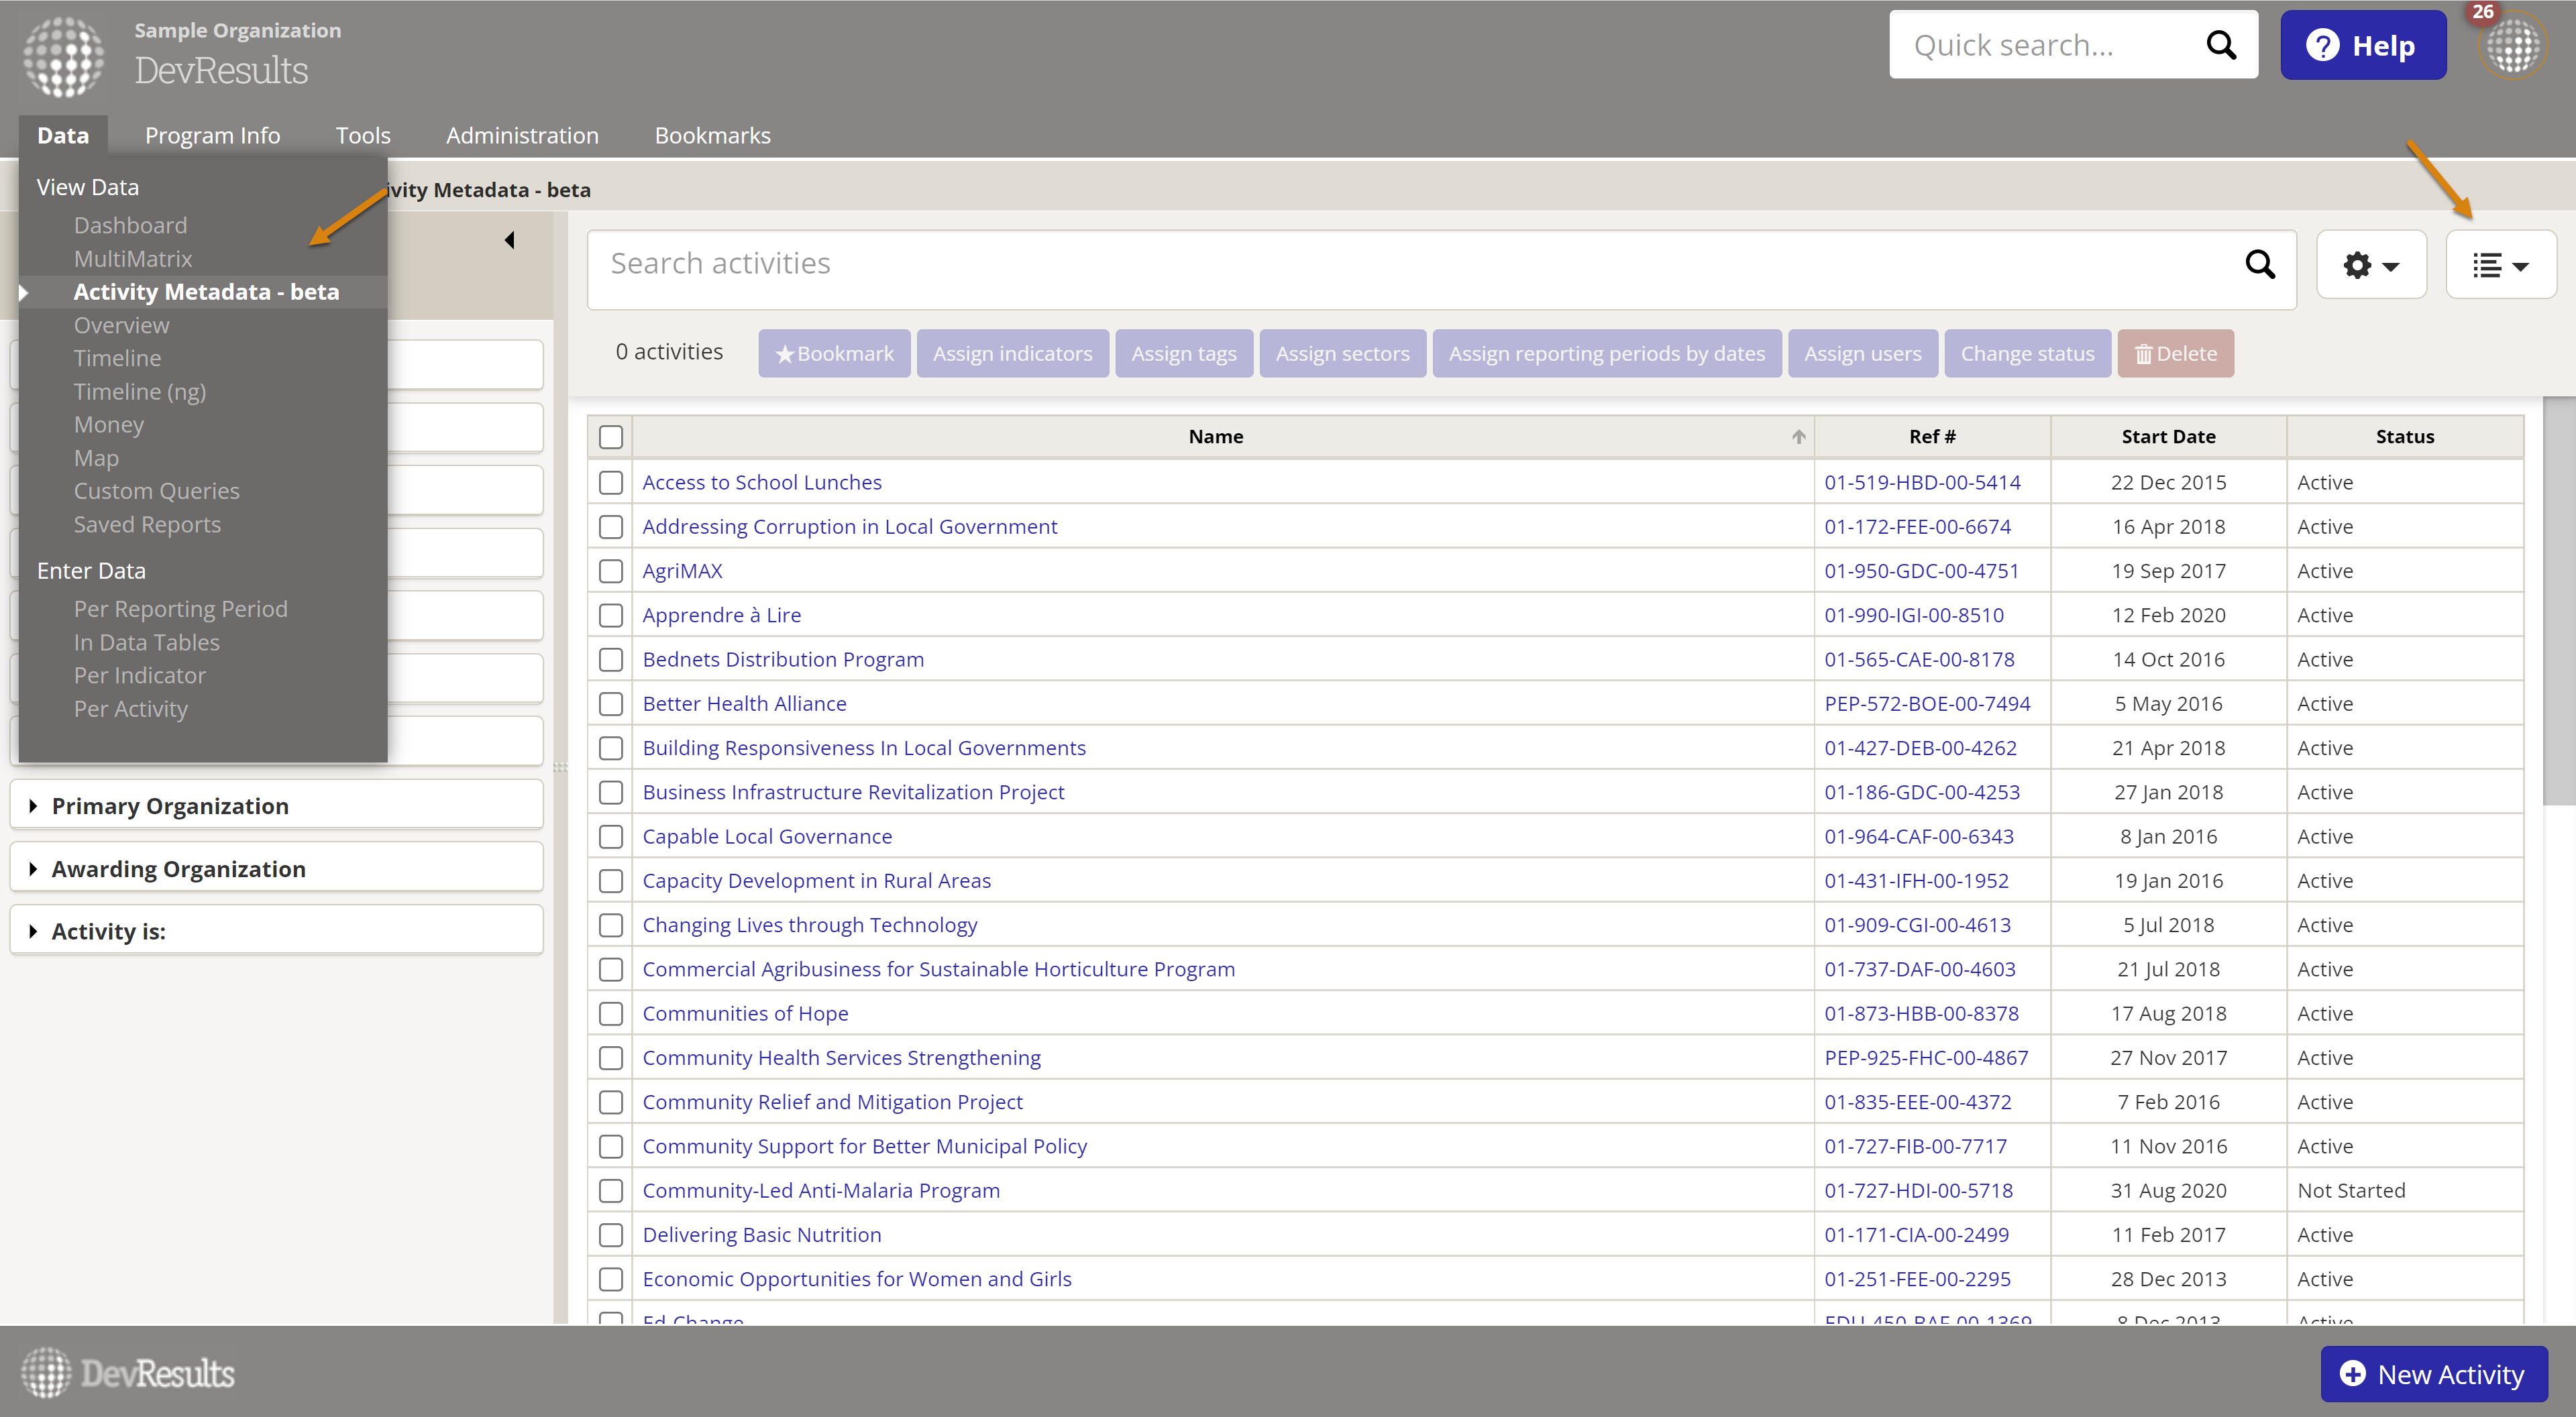Click the search activities magnifier icon
Screen dimensions: 2576x1417
pyautogui.click(x=2260, y=264)
